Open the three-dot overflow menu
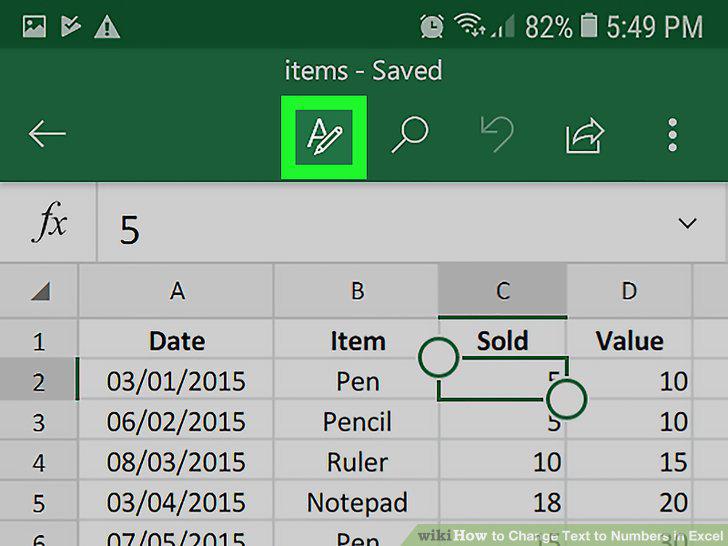Screen dimensions: 728x546 (672, 135)
